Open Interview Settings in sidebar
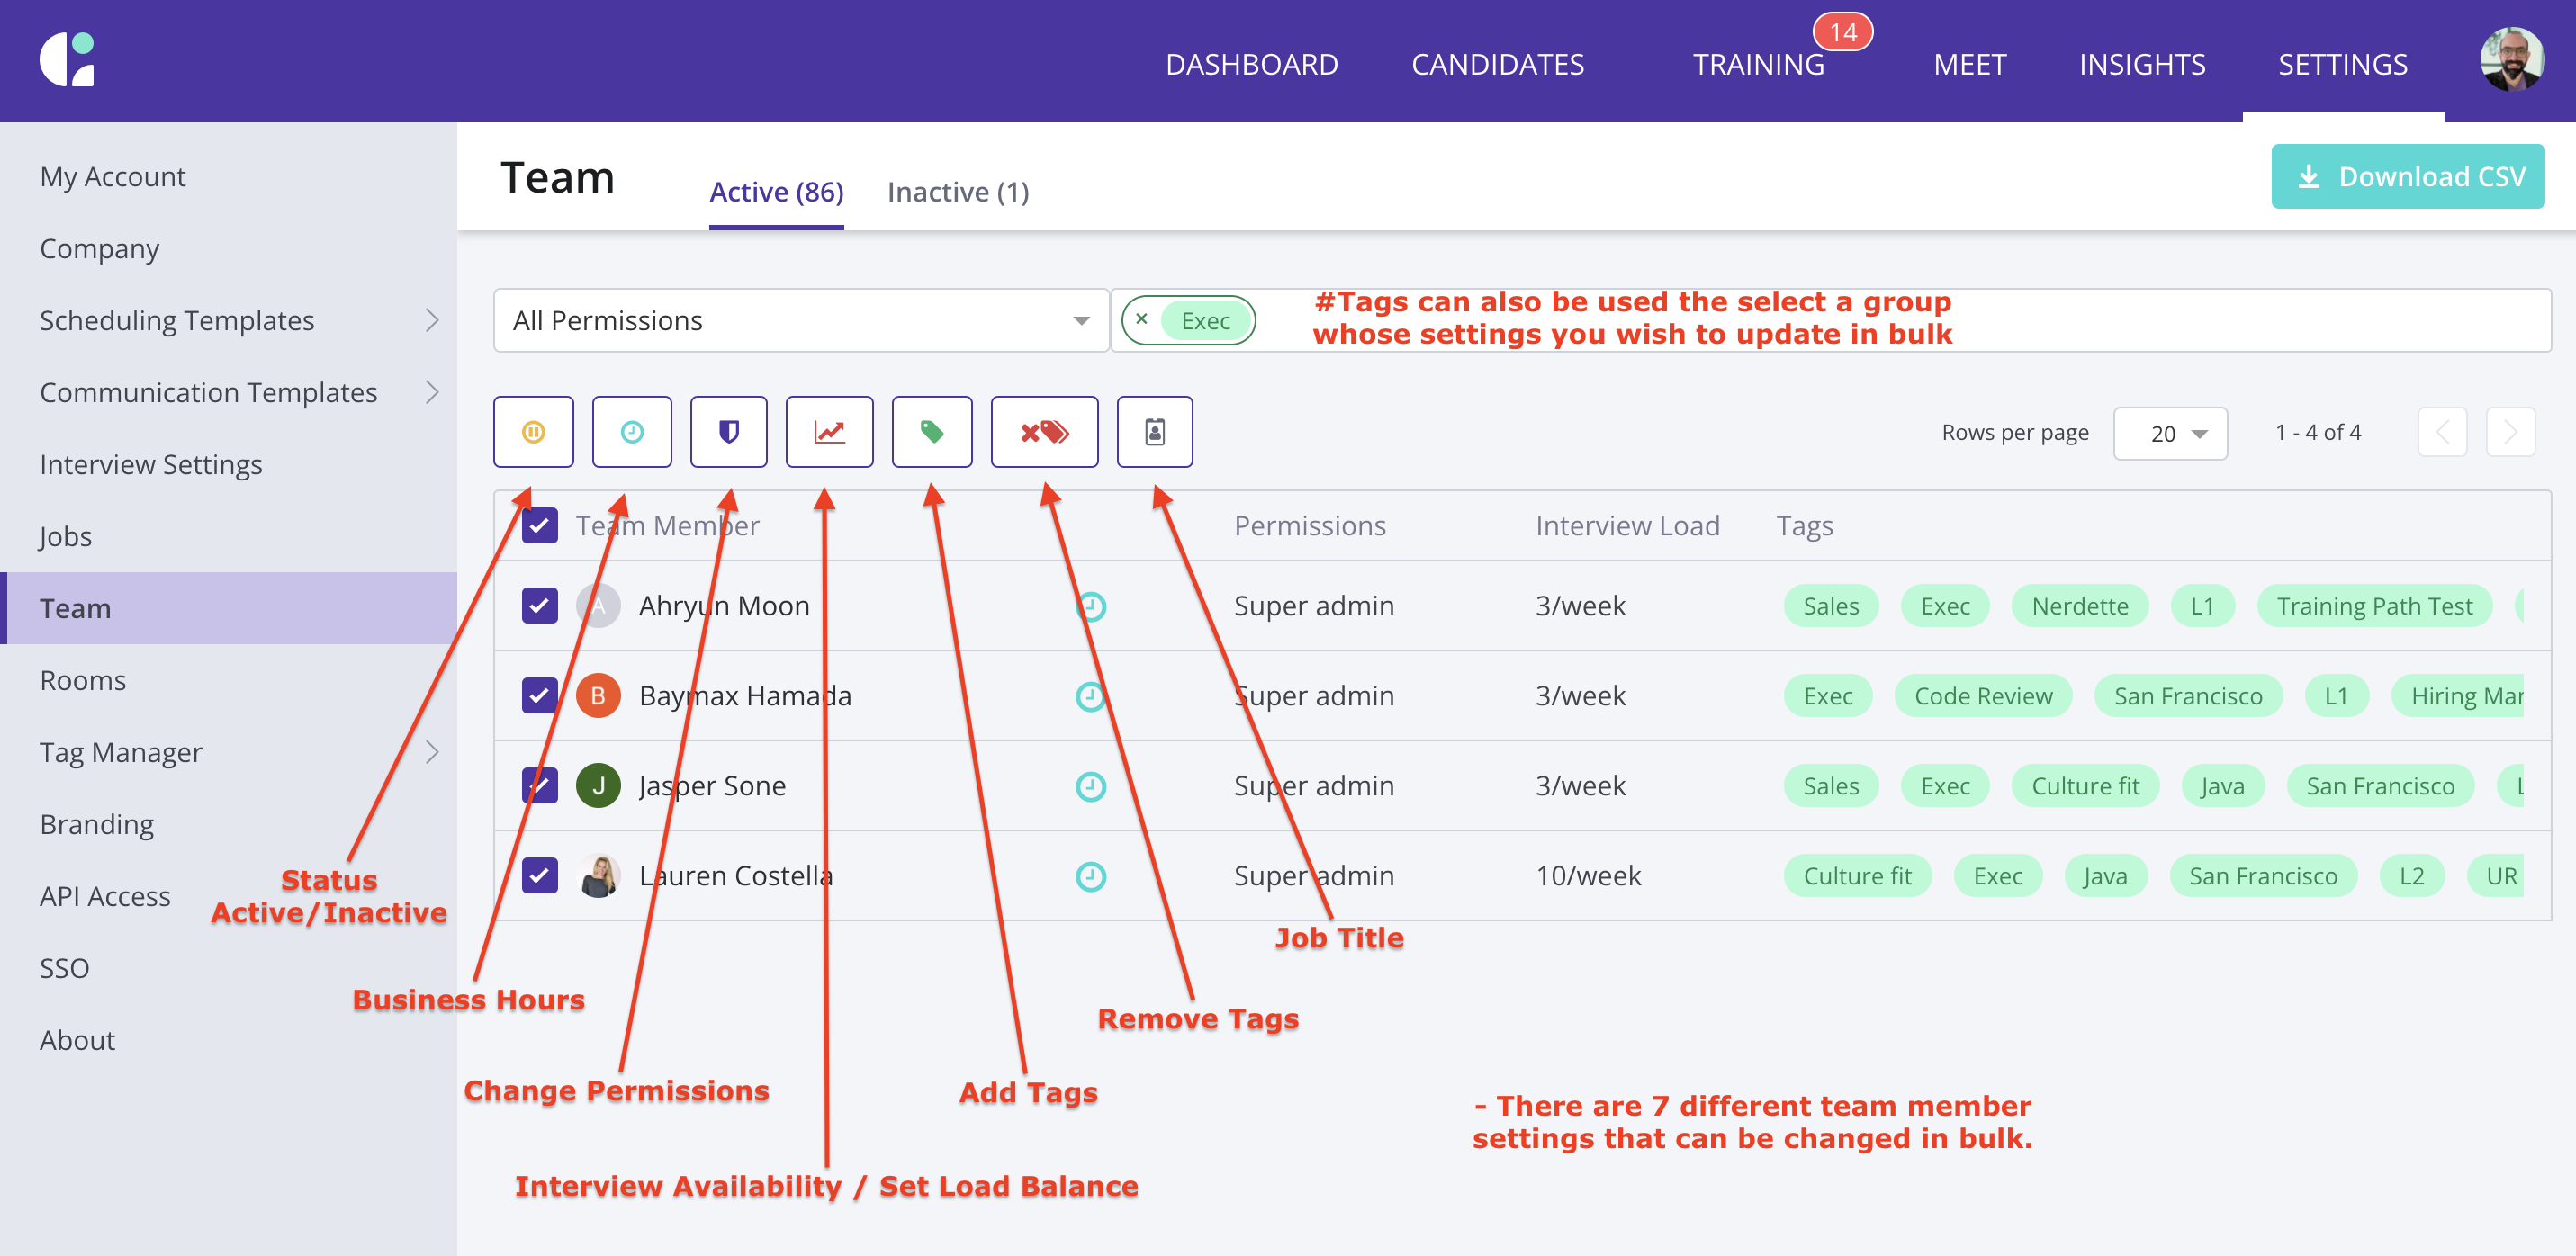2576x1256 pixels. click(151, 465)
